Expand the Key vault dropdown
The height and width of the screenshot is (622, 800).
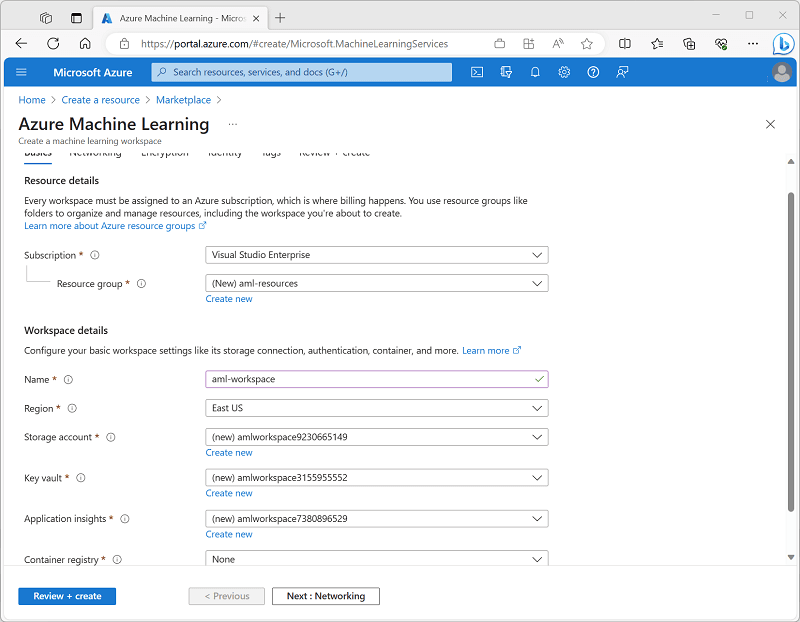(x=377, y=478)
